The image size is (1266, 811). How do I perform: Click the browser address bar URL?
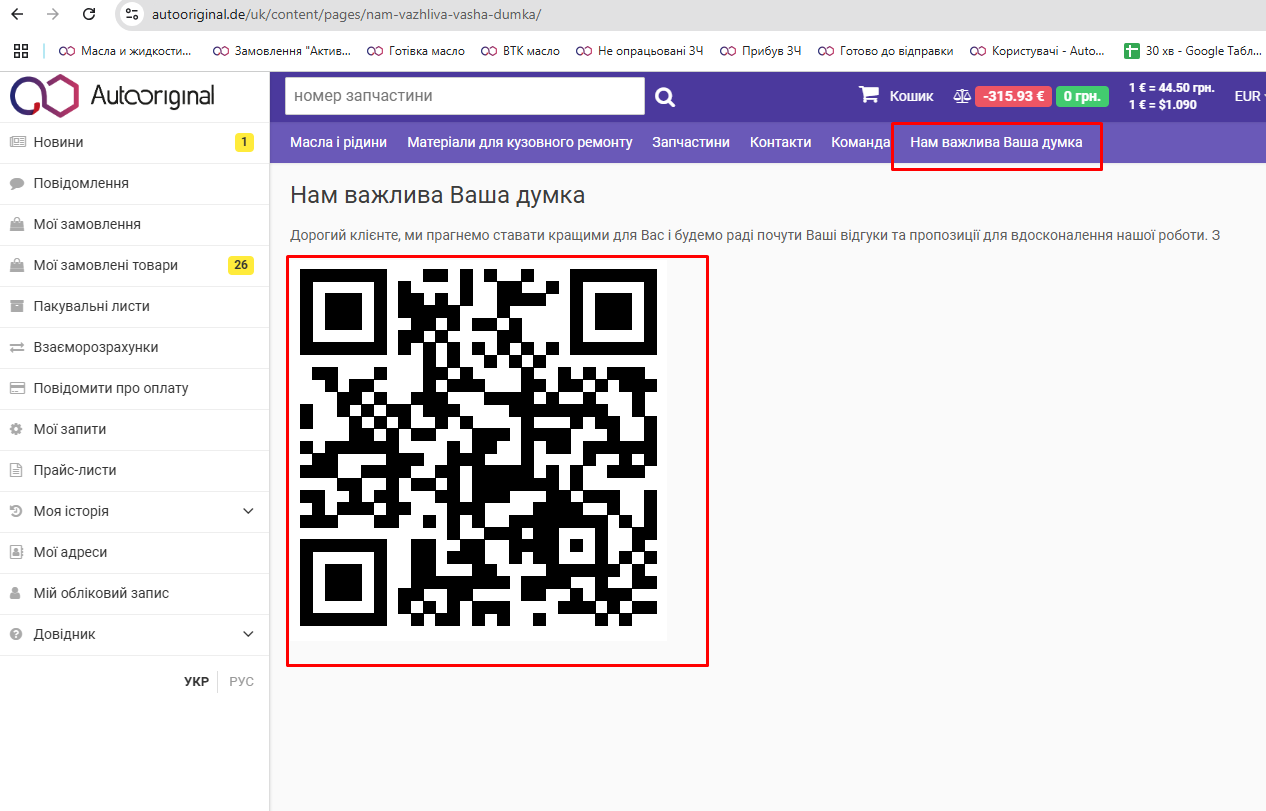click(x=346, y=15)
